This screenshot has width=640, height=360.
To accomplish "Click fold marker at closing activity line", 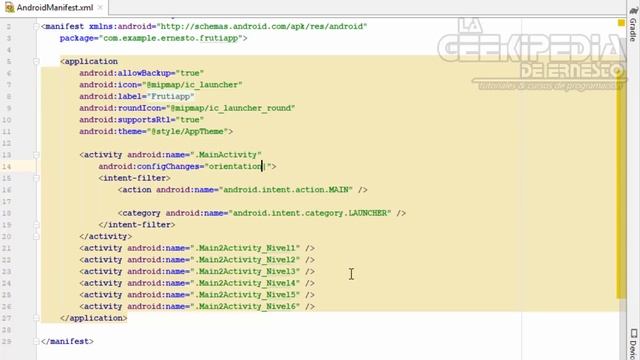I will (36, 237).
